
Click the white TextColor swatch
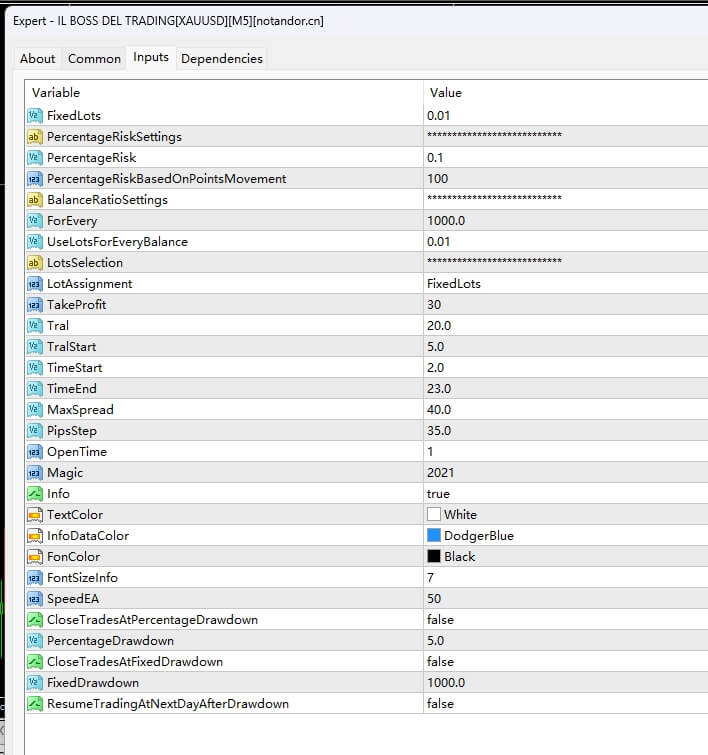434,515
